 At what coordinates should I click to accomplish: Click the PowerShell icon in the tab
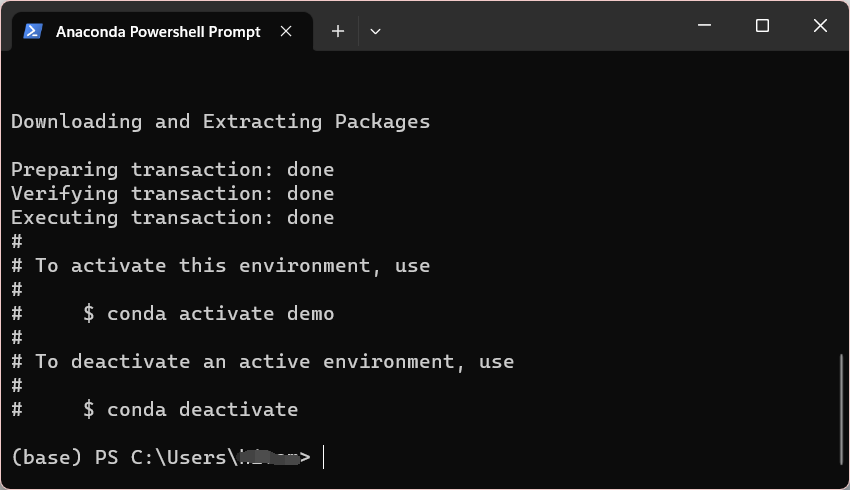pos(32,31)
